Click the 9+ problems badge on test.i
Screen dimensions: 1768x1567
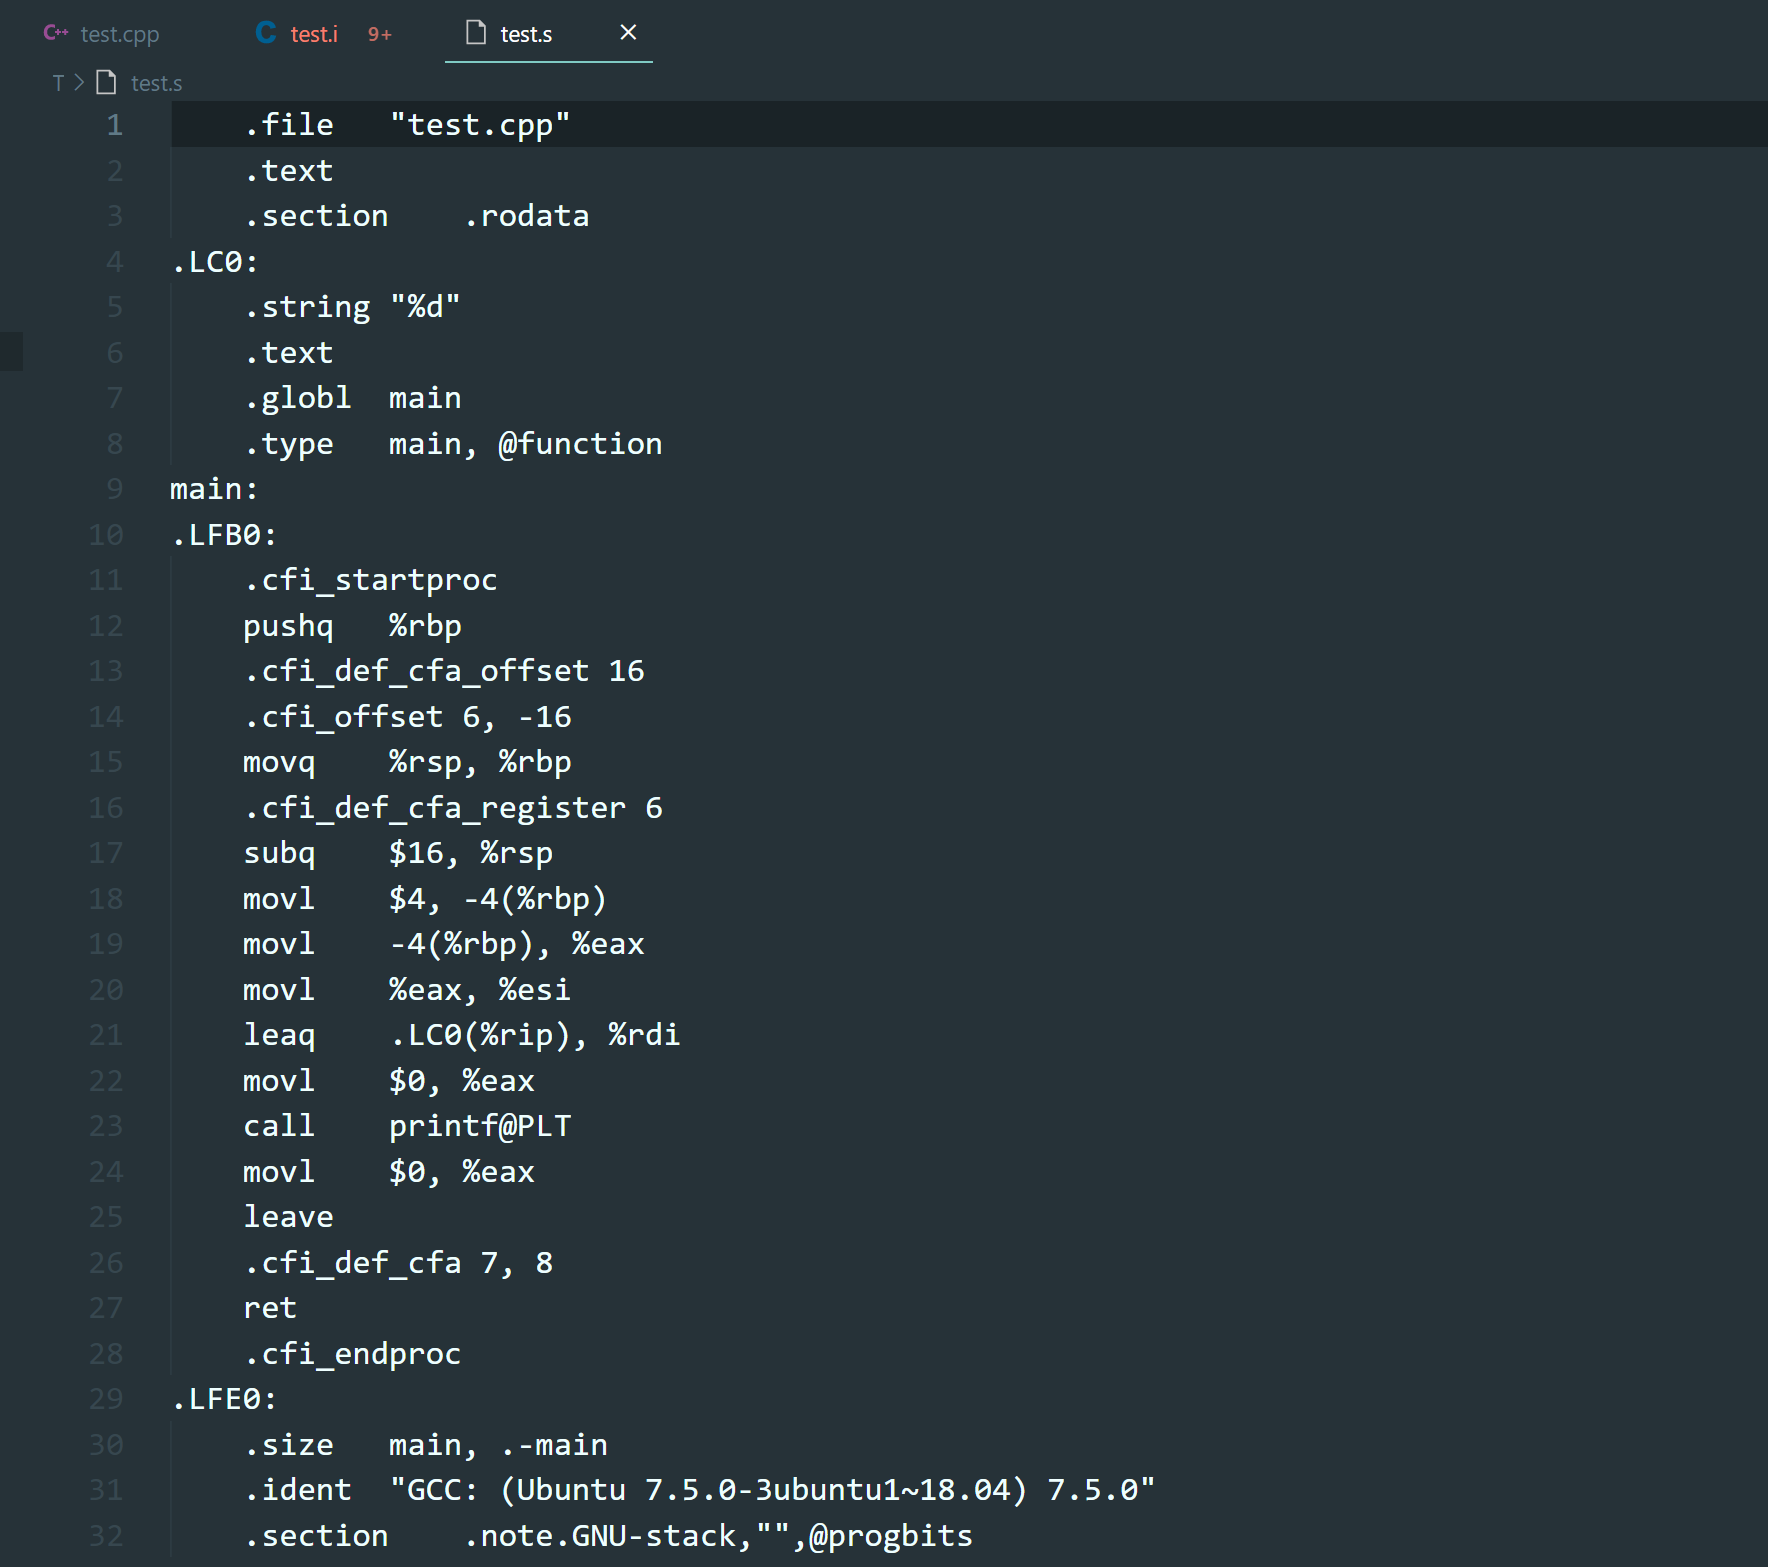(380, 34)
